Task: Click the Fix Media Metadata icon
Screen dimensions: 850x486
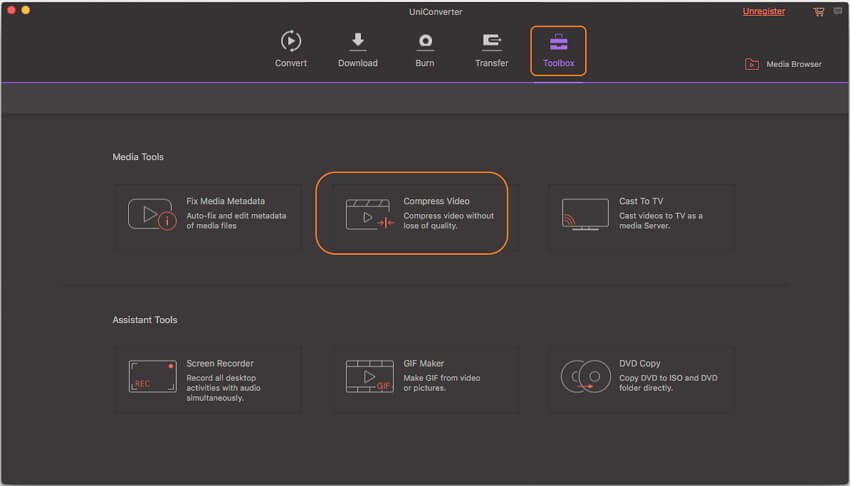Action: point(152,215)
